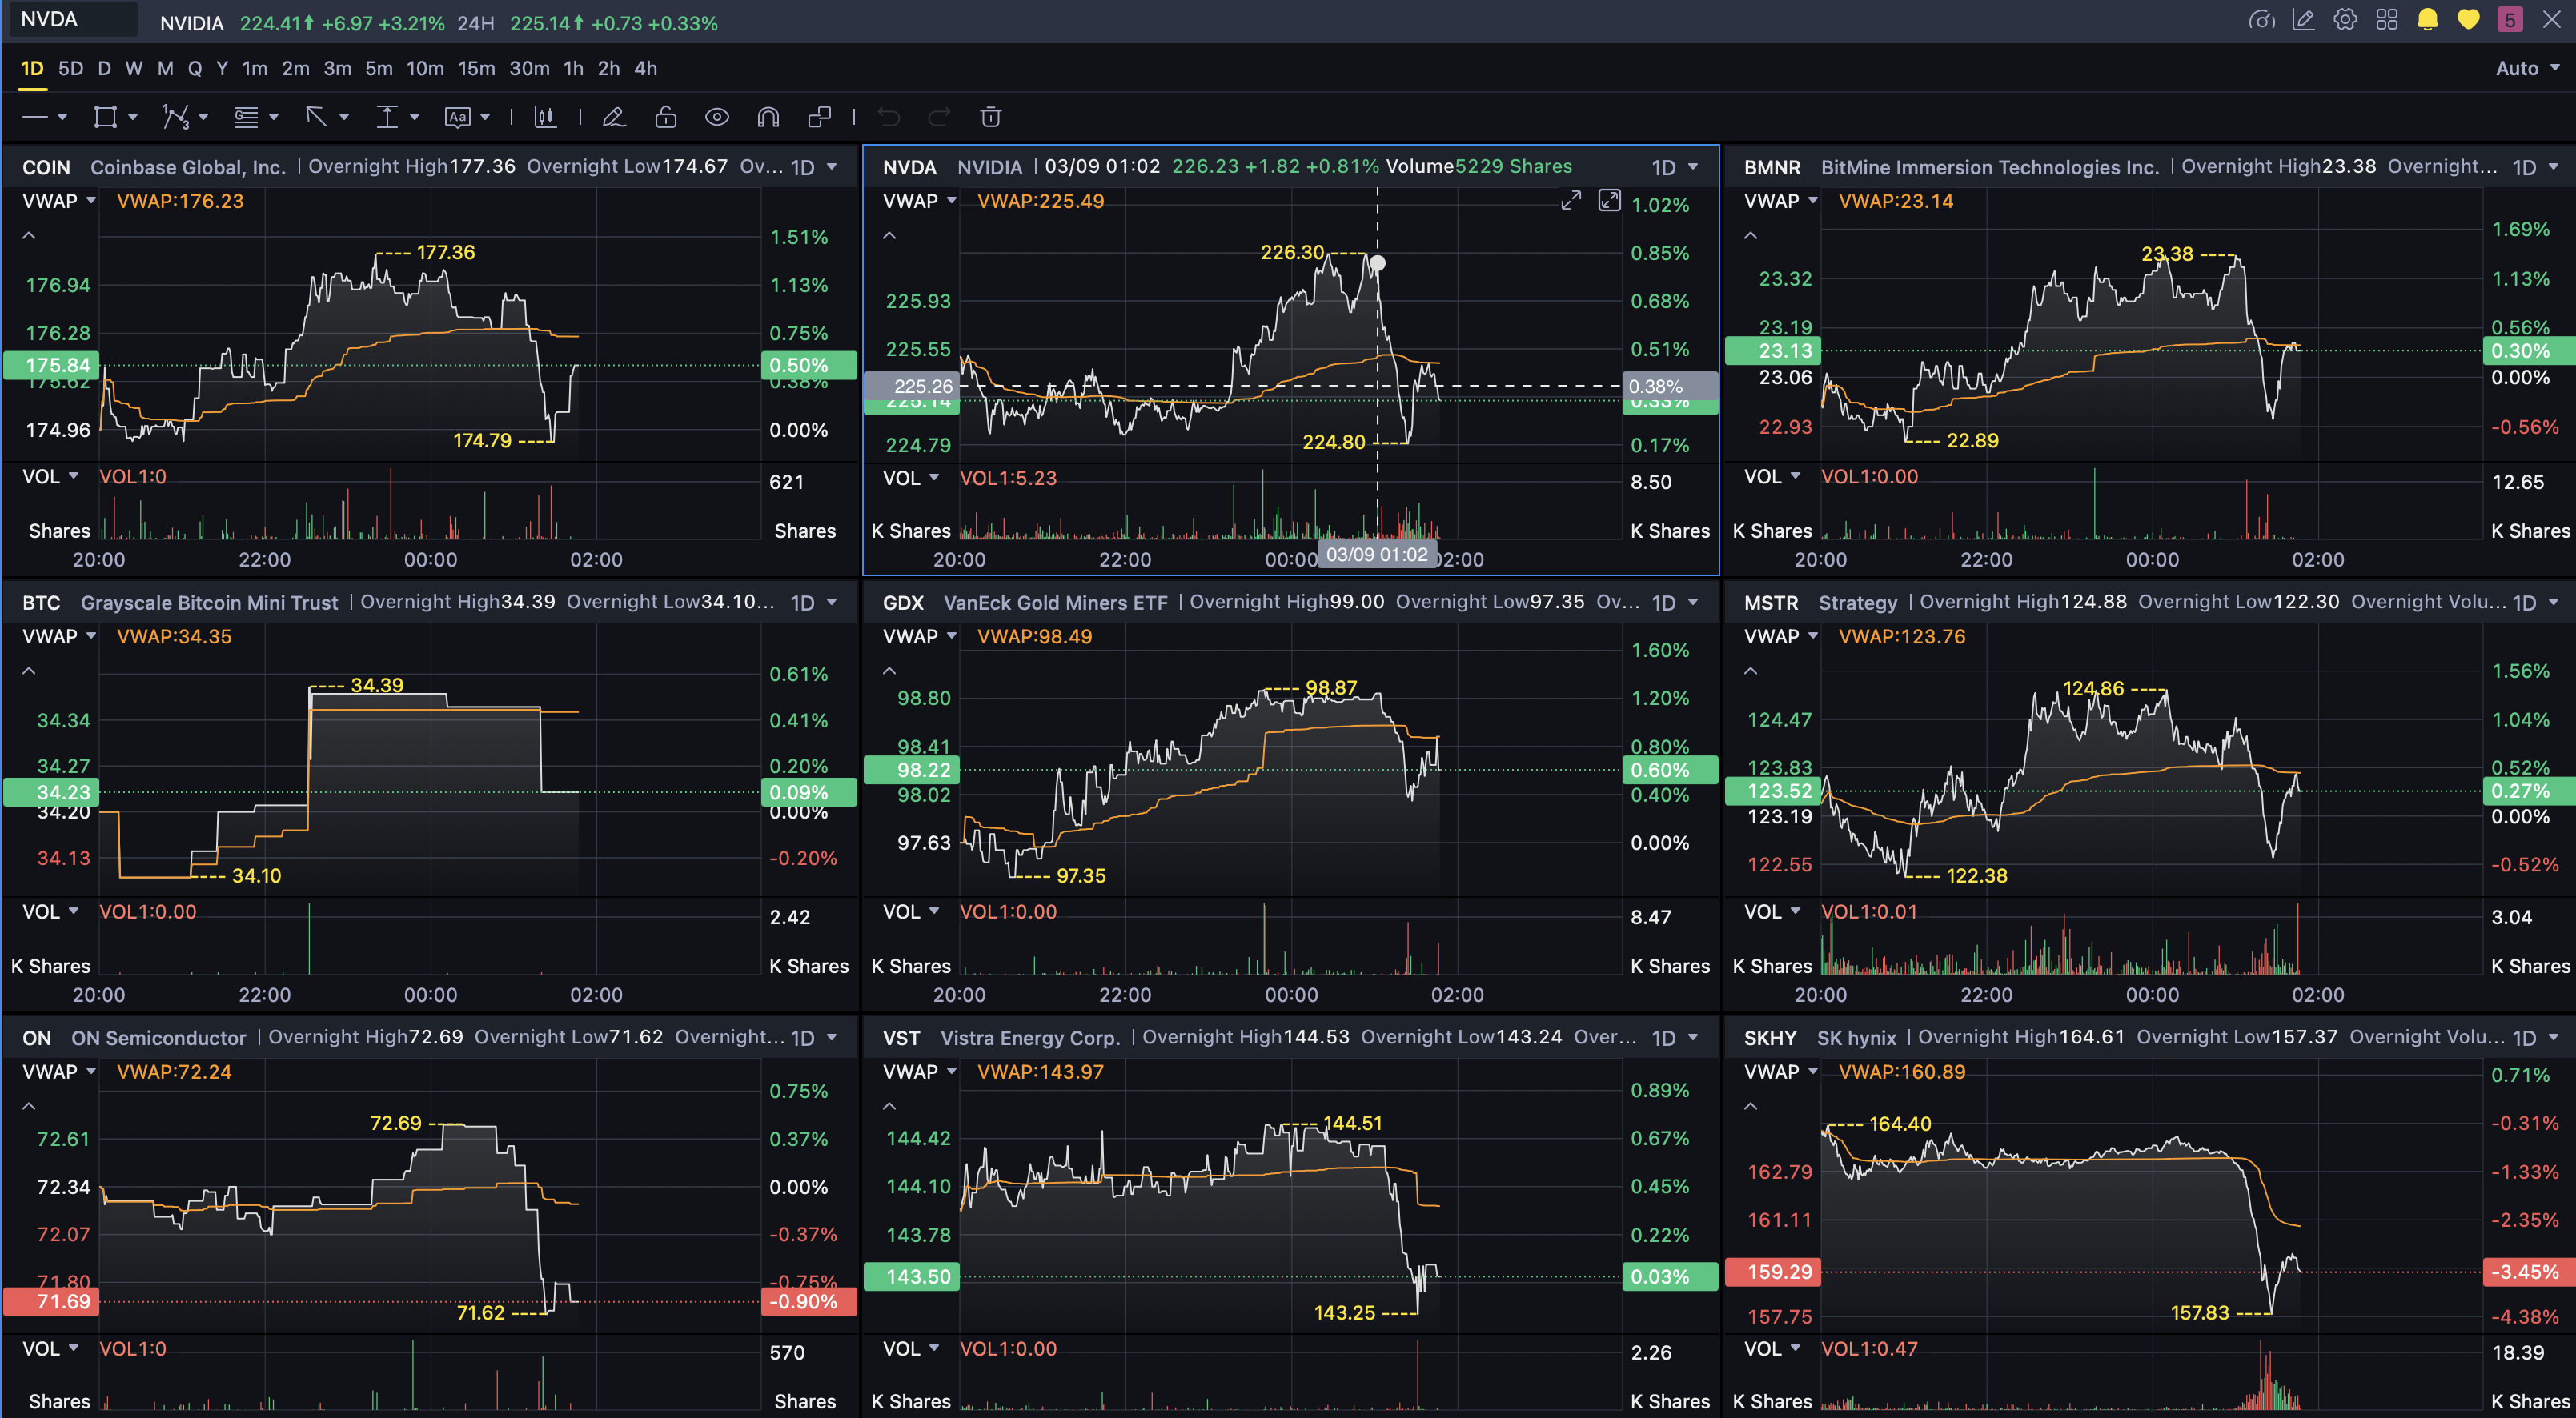Select the arrow drawing tool
The width and height of the screenshot is (2576, 1418).
pyautogui.click(x=316, y=117)
